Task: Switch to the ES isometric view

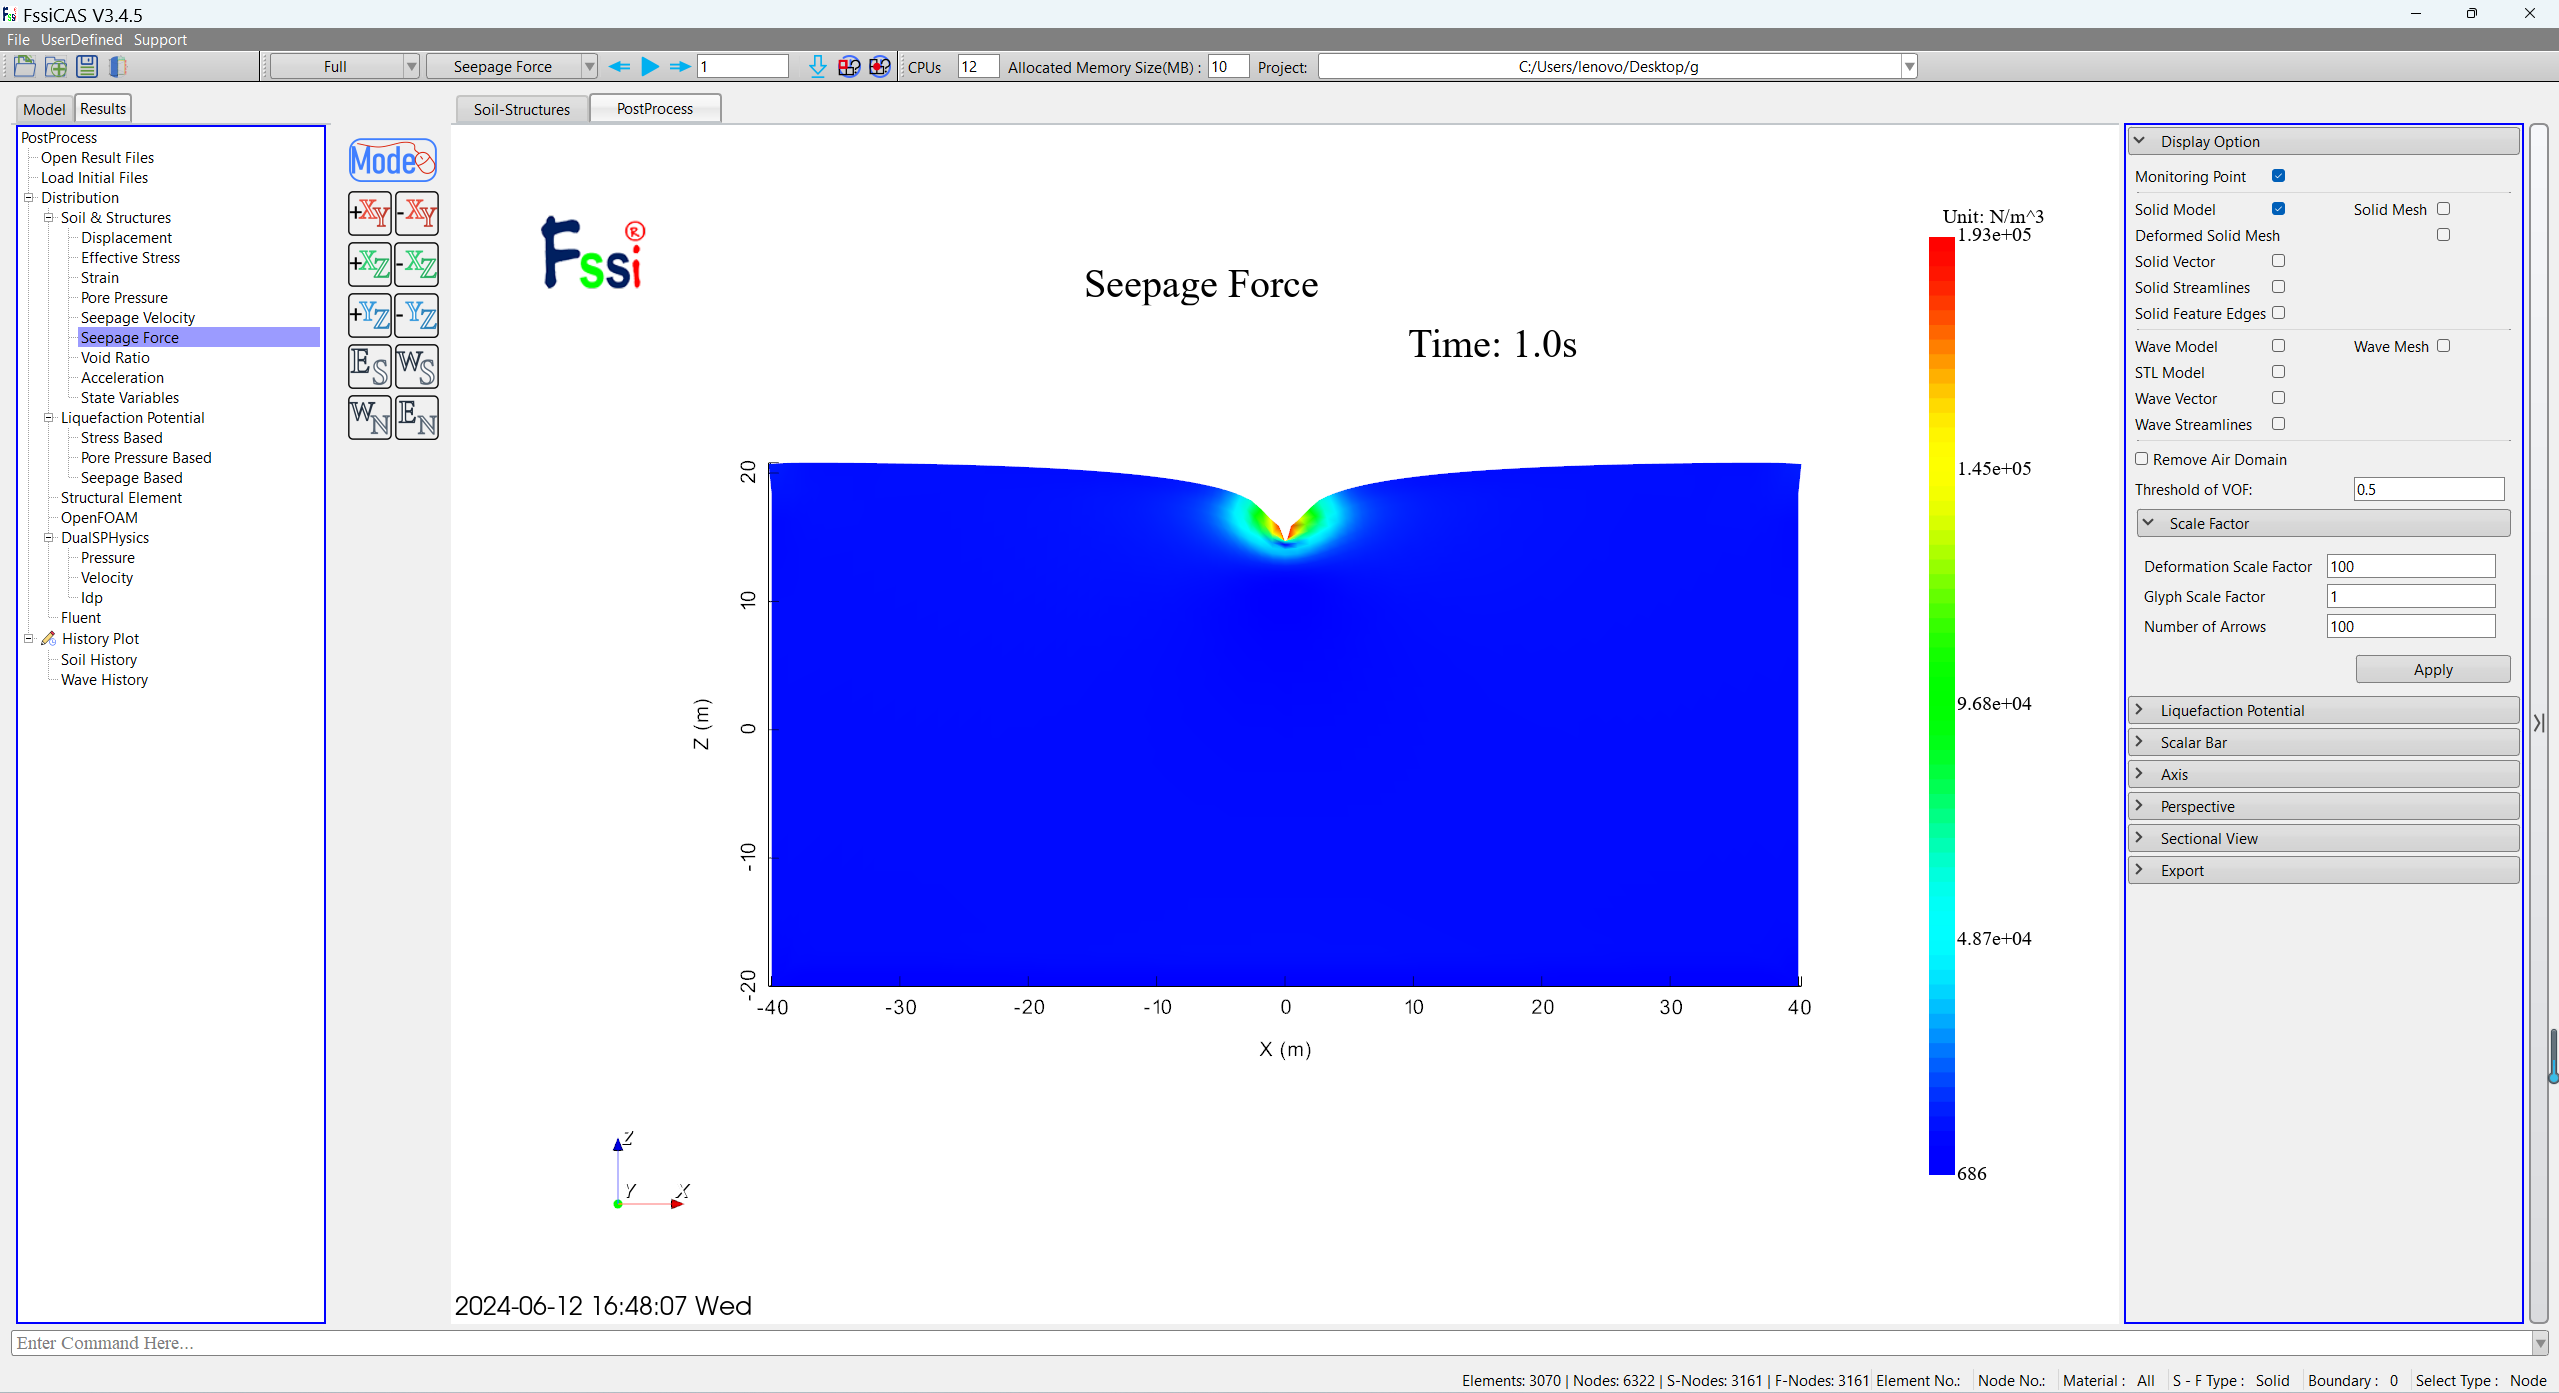Action: [x=370, y=366]
